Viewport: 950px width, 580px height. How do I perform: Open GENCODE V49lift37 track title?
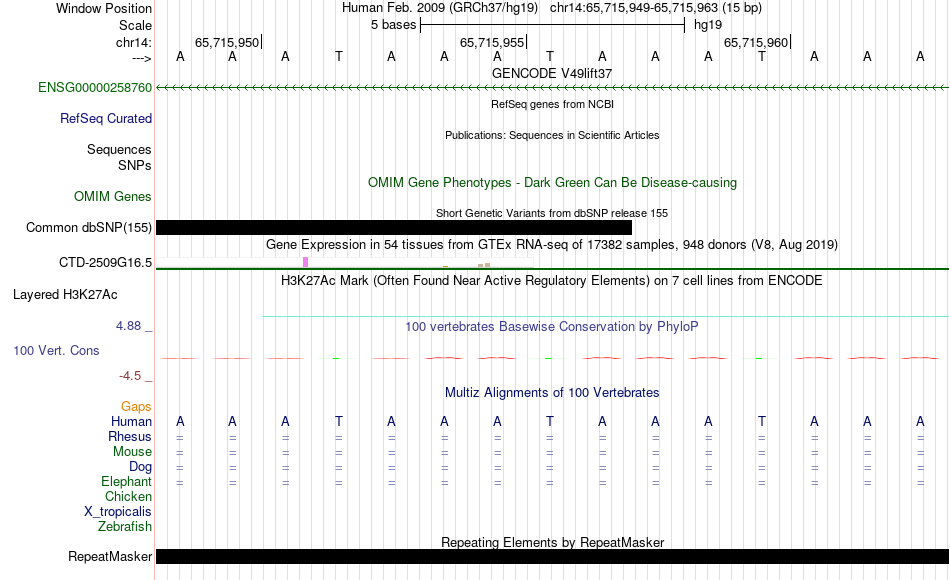pos(552,73)
